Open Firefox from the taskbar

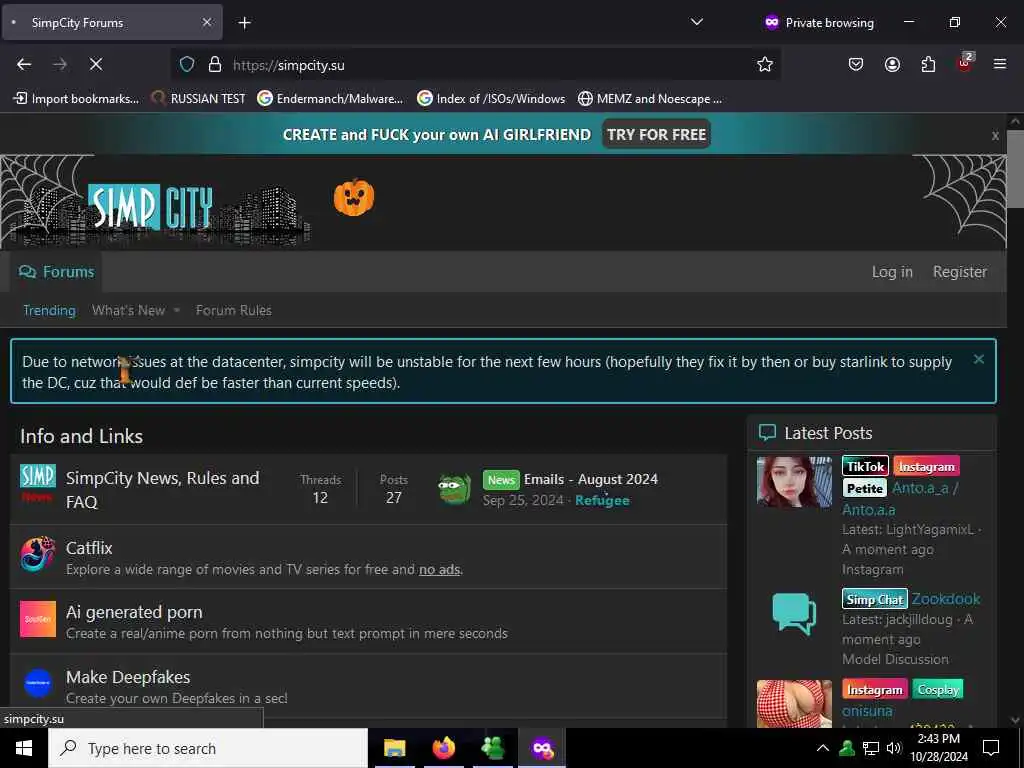pos(443,748)
